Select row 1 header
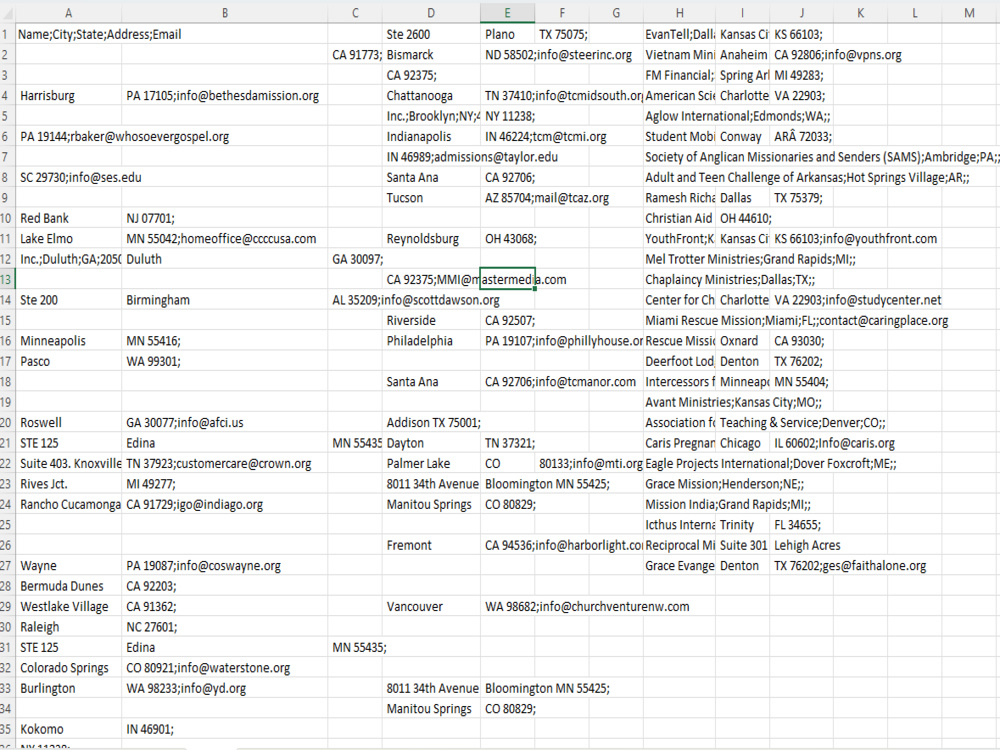The image size is (1000, 750). [6, 34]
